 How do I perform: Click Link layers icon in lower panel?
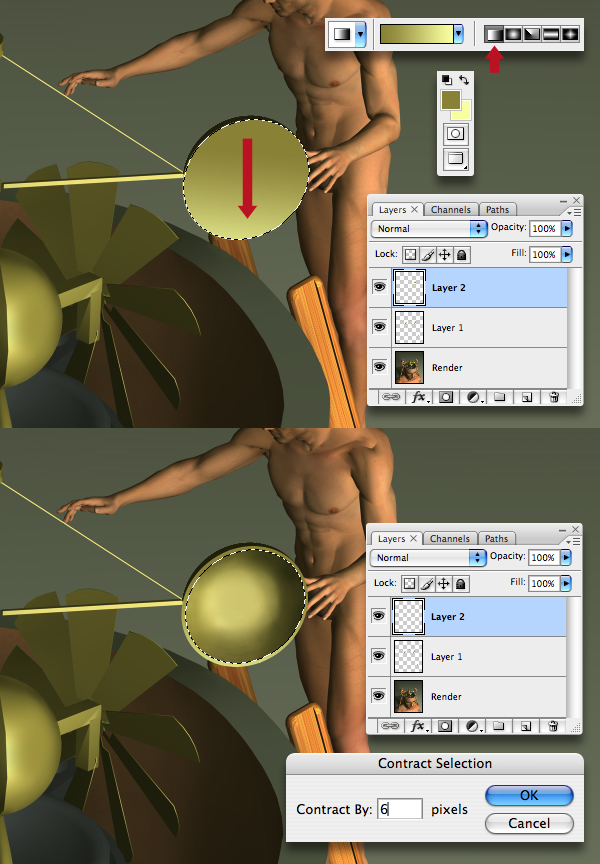point(390,726)
